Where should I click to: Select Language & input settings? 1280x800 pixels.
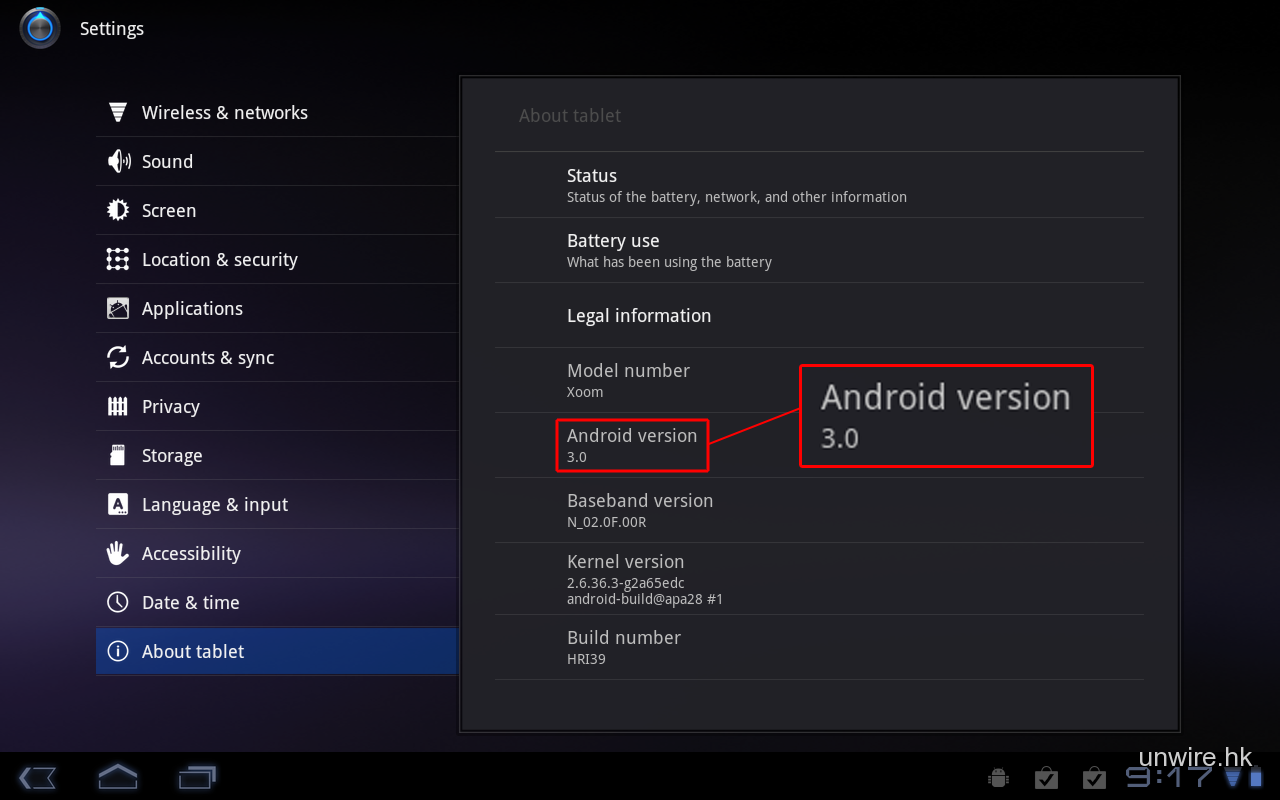click(215, 505)
